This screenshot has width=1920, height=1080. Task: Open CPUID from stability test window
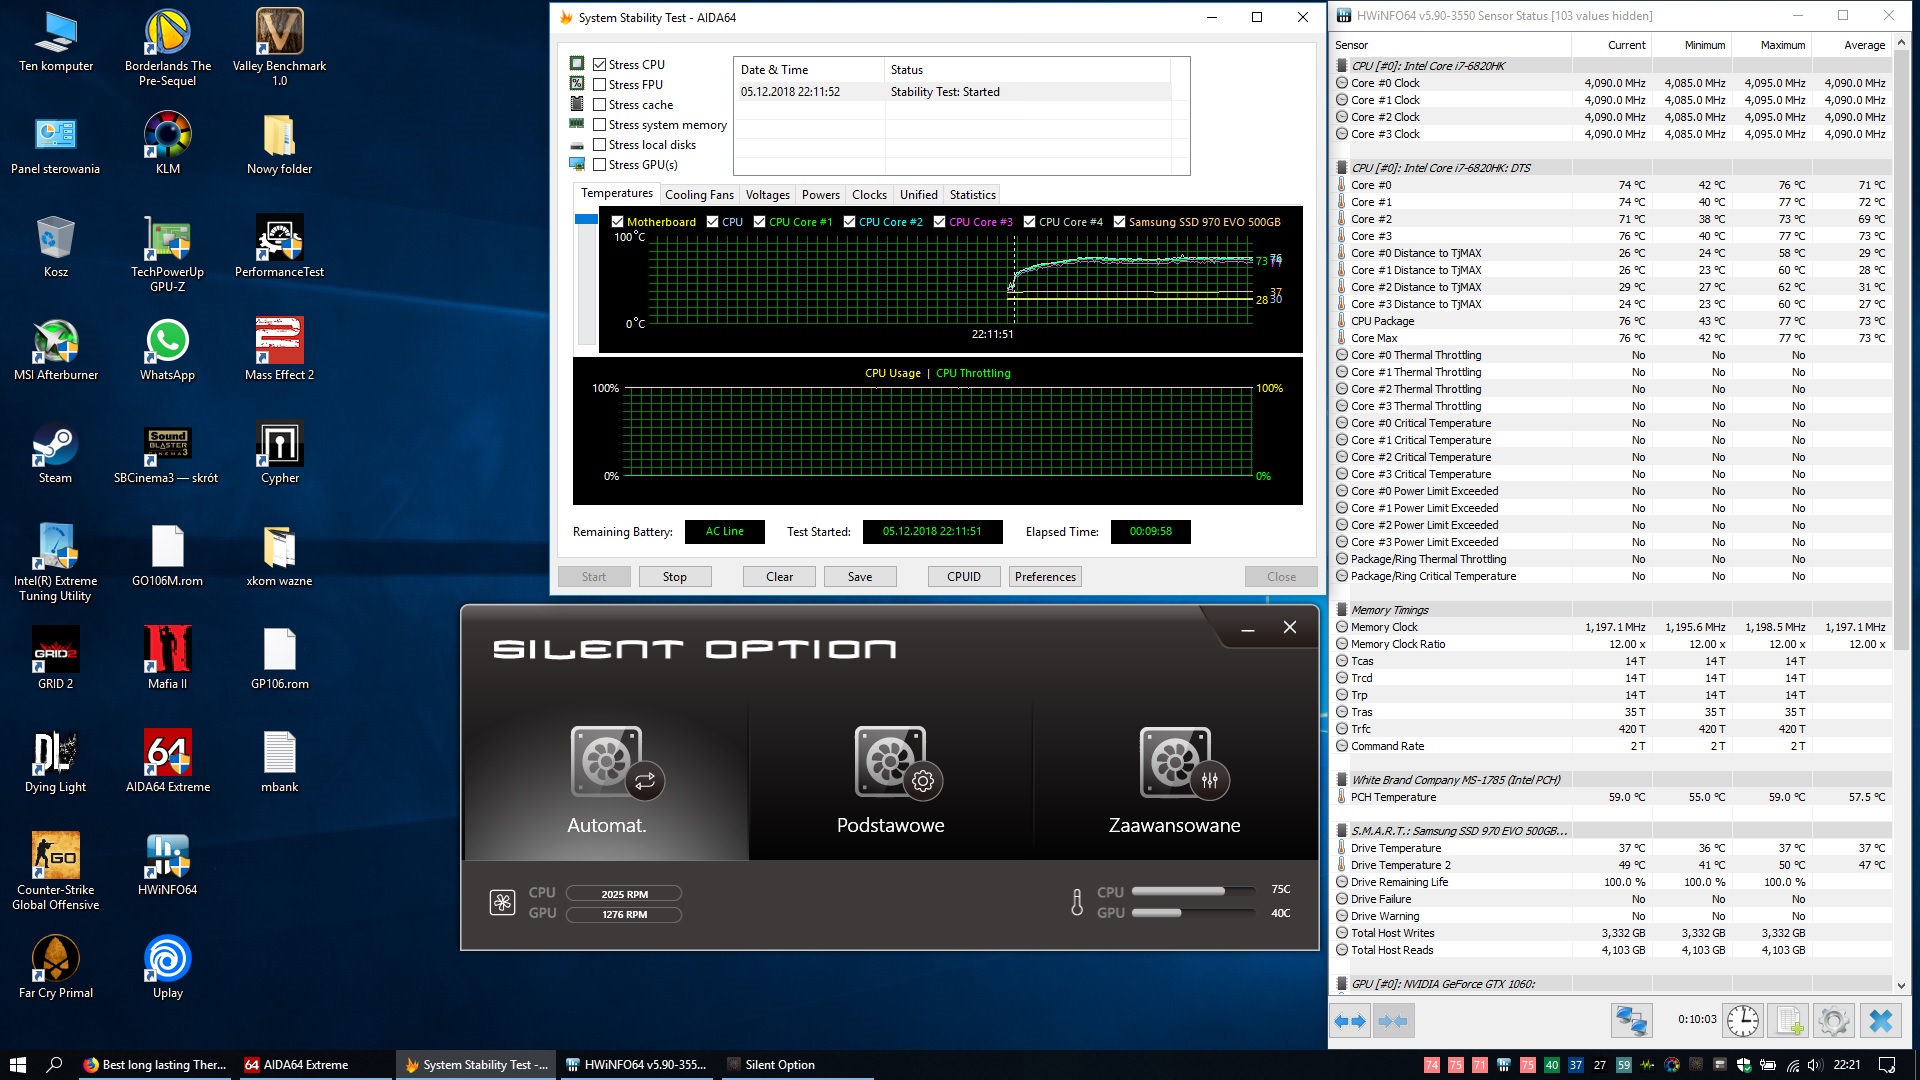tap(964, 577)
